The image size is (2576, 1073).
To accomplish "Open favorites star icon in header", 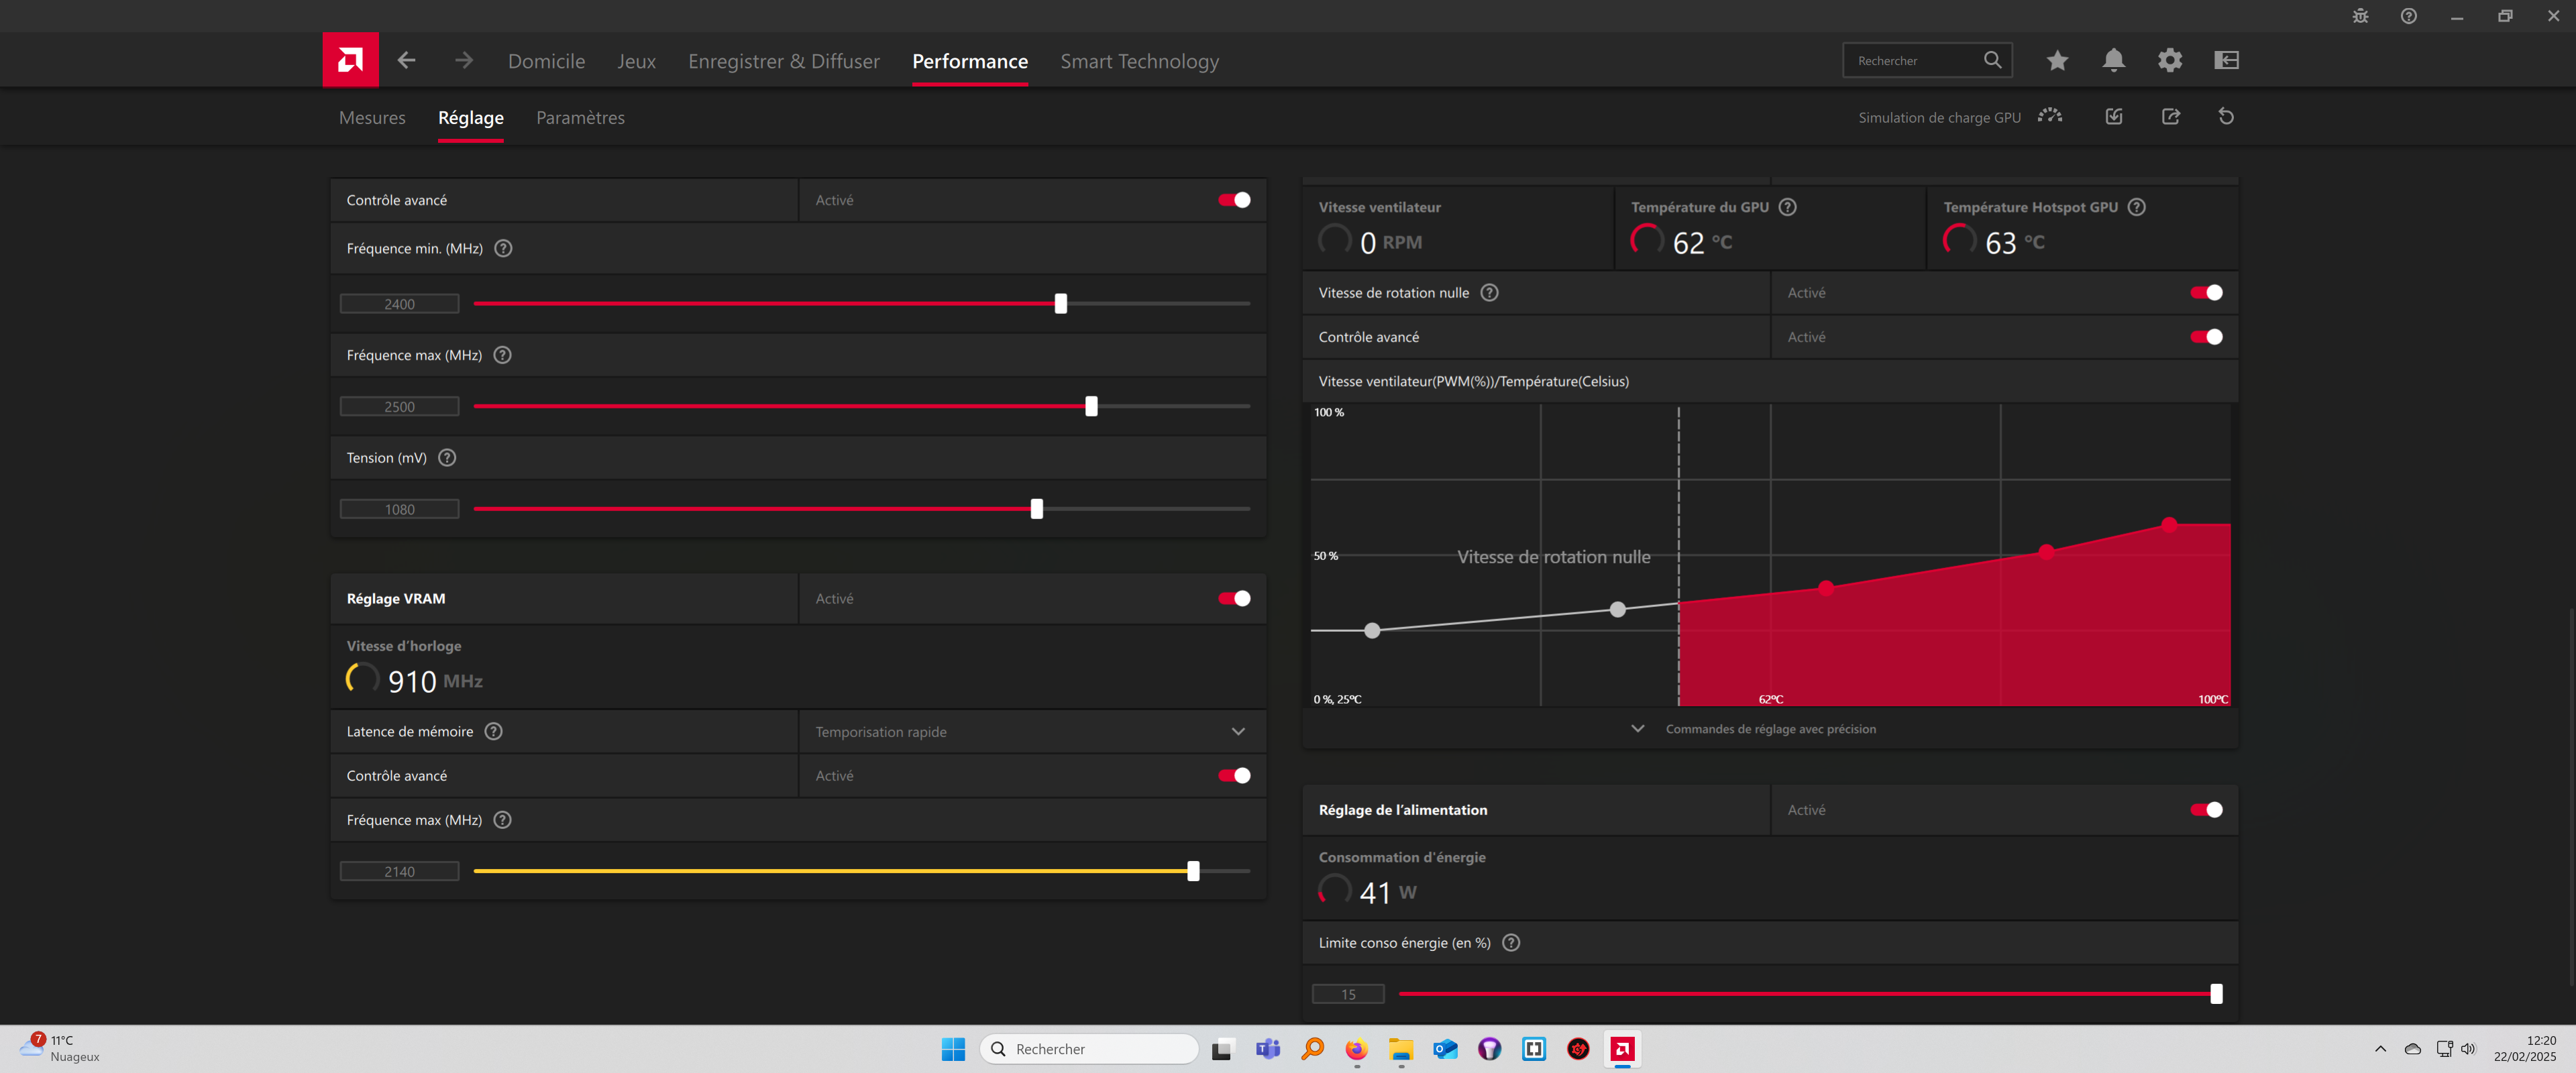I will [2057, 61].
